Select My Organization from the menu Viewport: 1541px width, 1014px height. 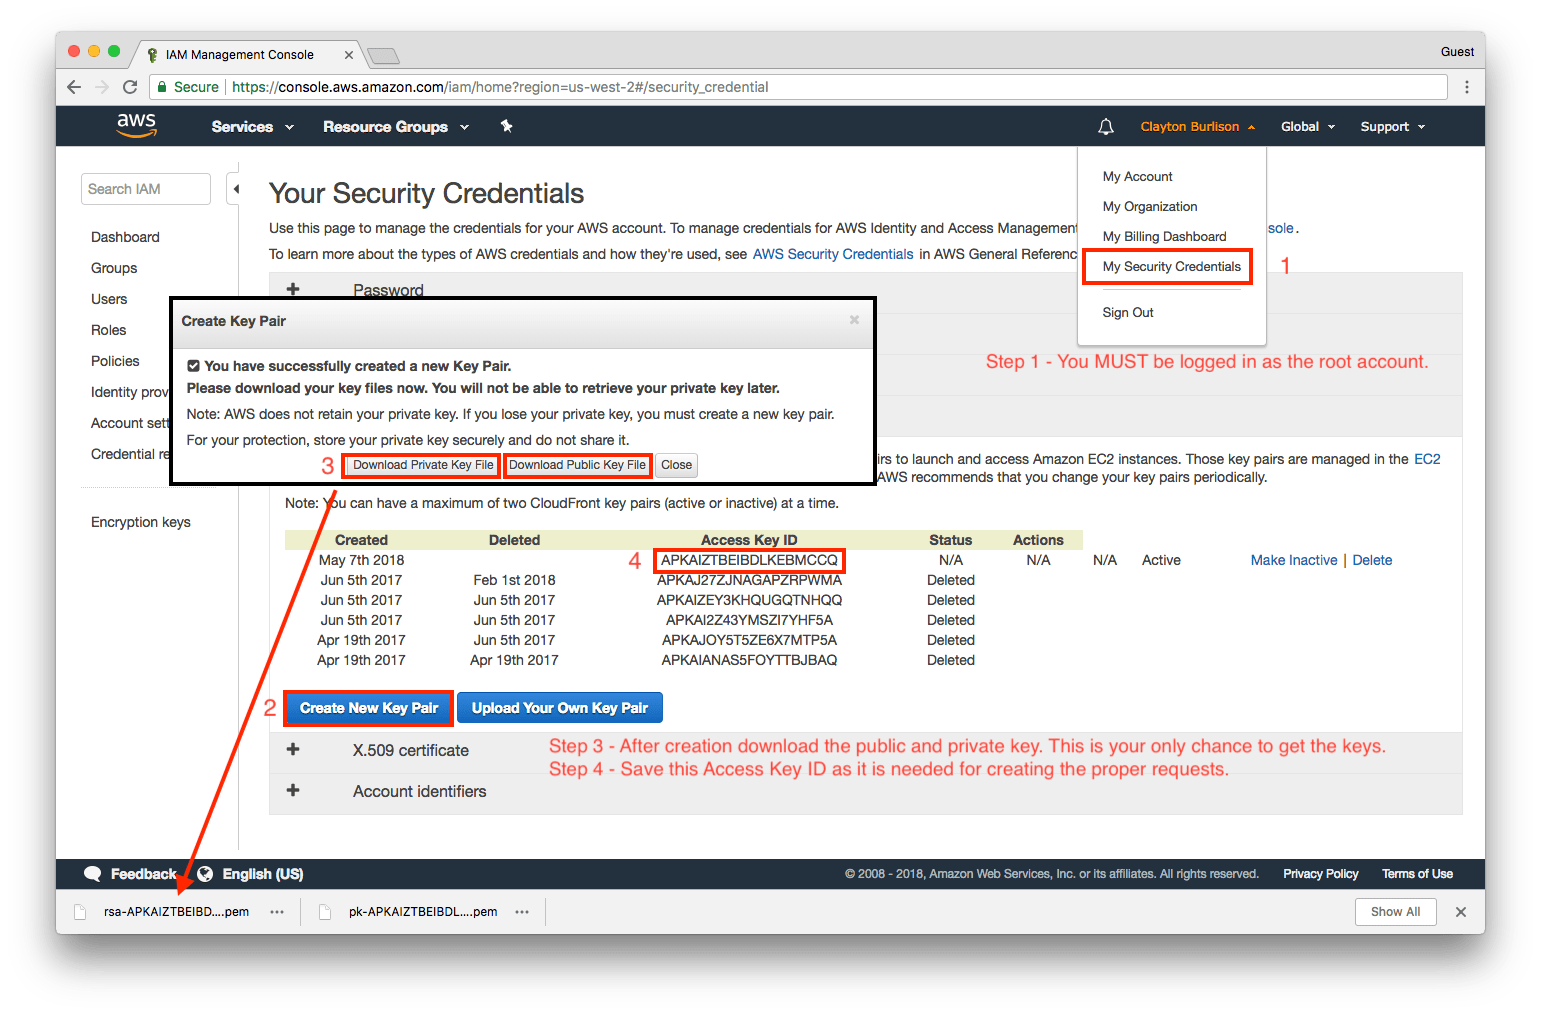click(x=1150, y=207)
